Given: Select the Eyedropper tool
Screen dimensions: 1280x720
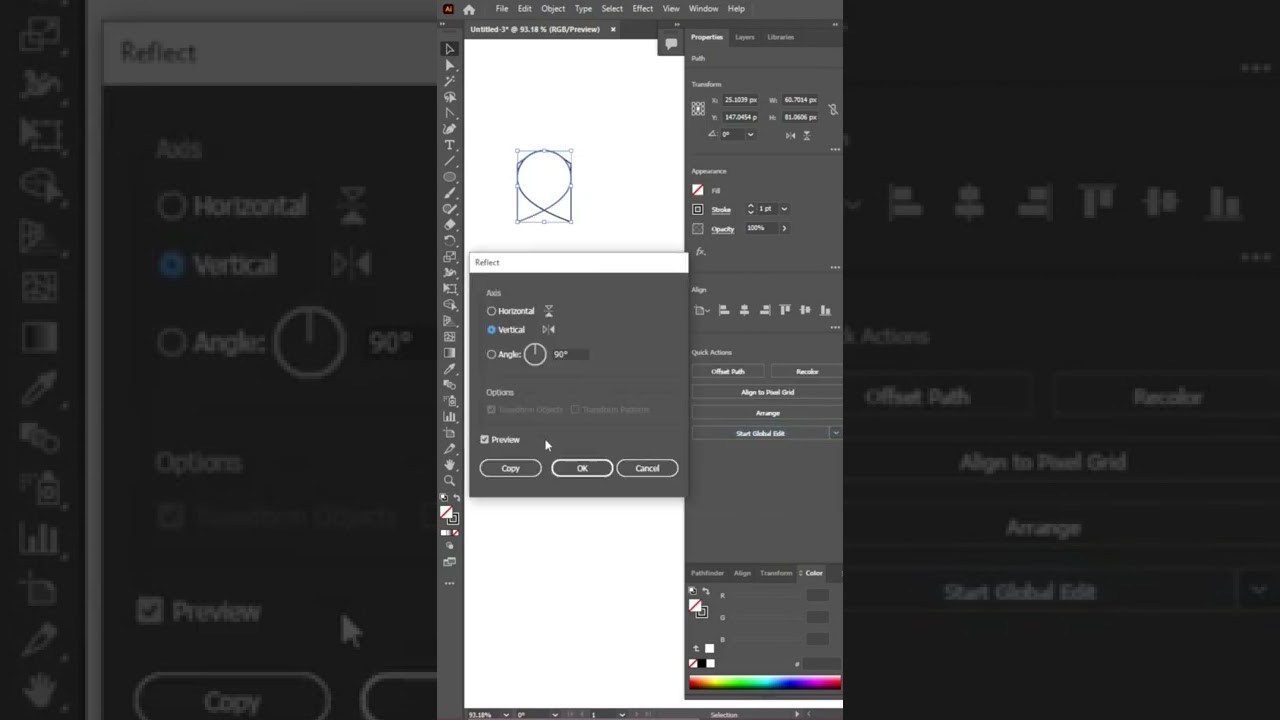Looking at the screenshot, I should 450,369.
